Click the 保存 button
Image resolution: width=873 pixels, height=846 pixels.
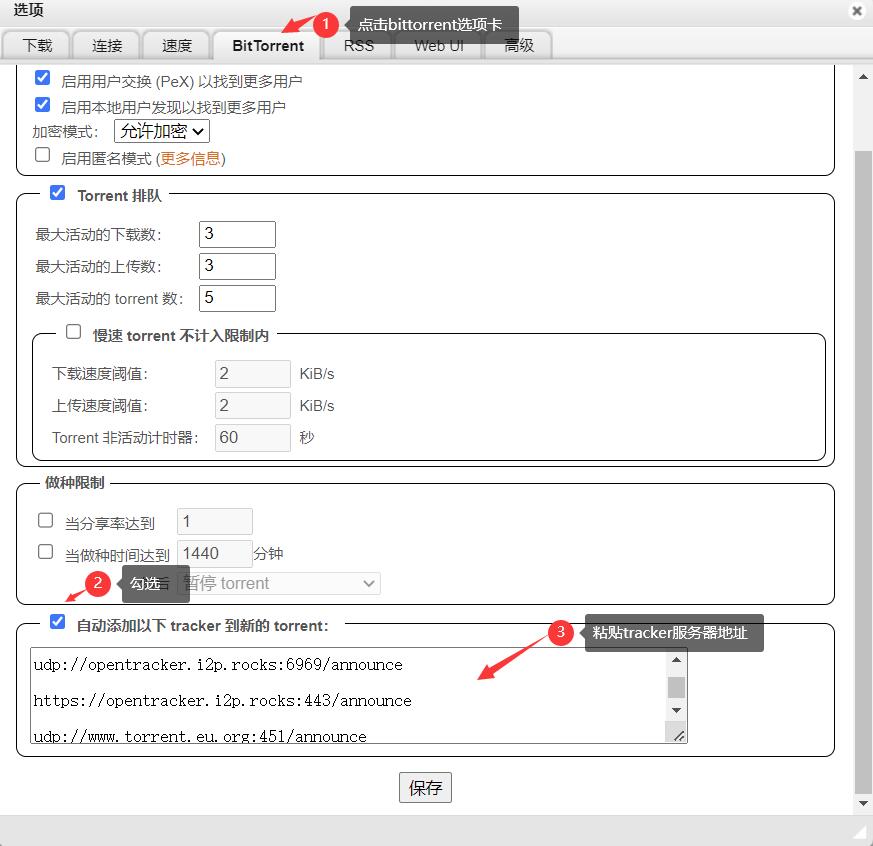click(x=425, y=787)
